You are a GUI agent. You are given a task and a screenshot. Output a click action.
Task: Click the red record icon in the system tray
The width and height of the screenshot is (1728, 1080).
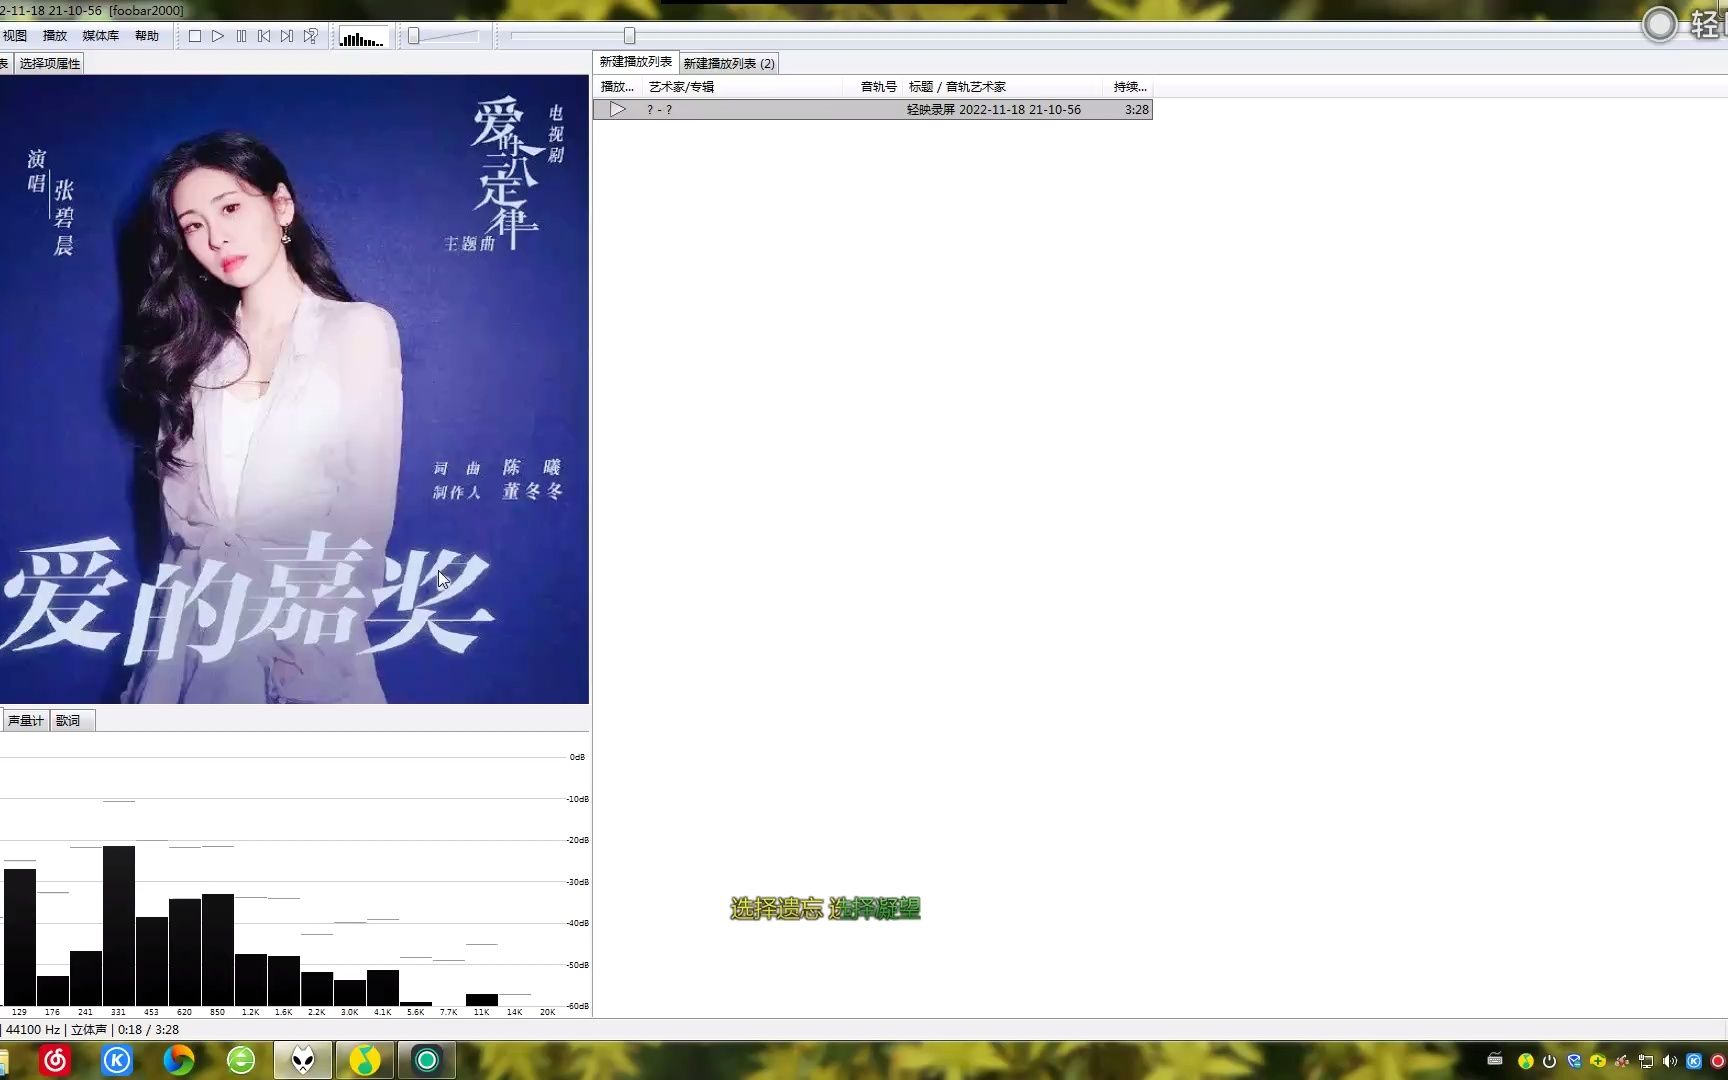click(1718, 1061)
